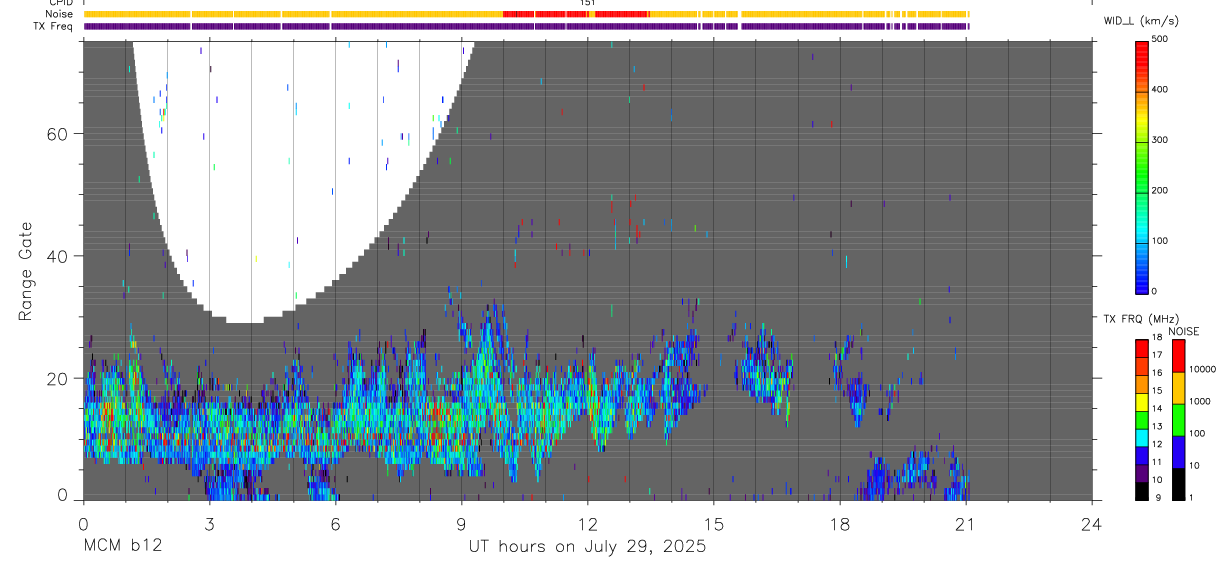Click the 'Noise' row label at top

tap(60, 14)
